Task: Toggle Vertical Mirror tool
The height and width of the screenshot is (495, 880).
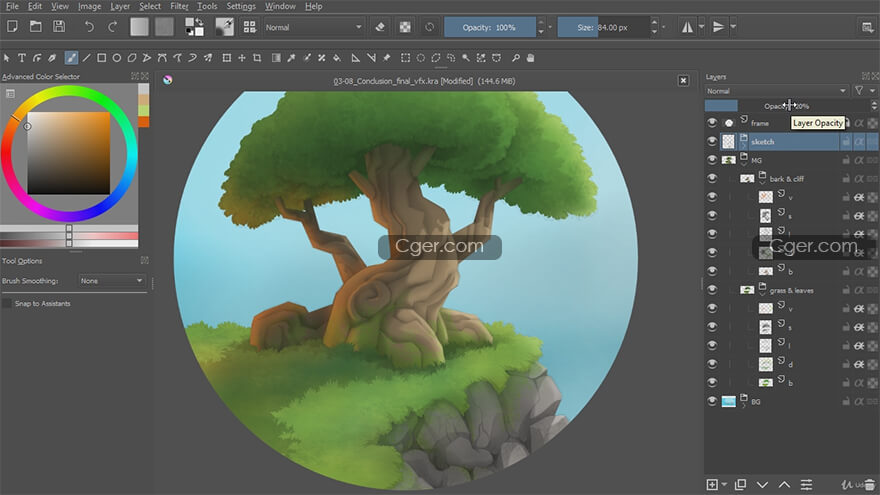Action: [718, 27]
